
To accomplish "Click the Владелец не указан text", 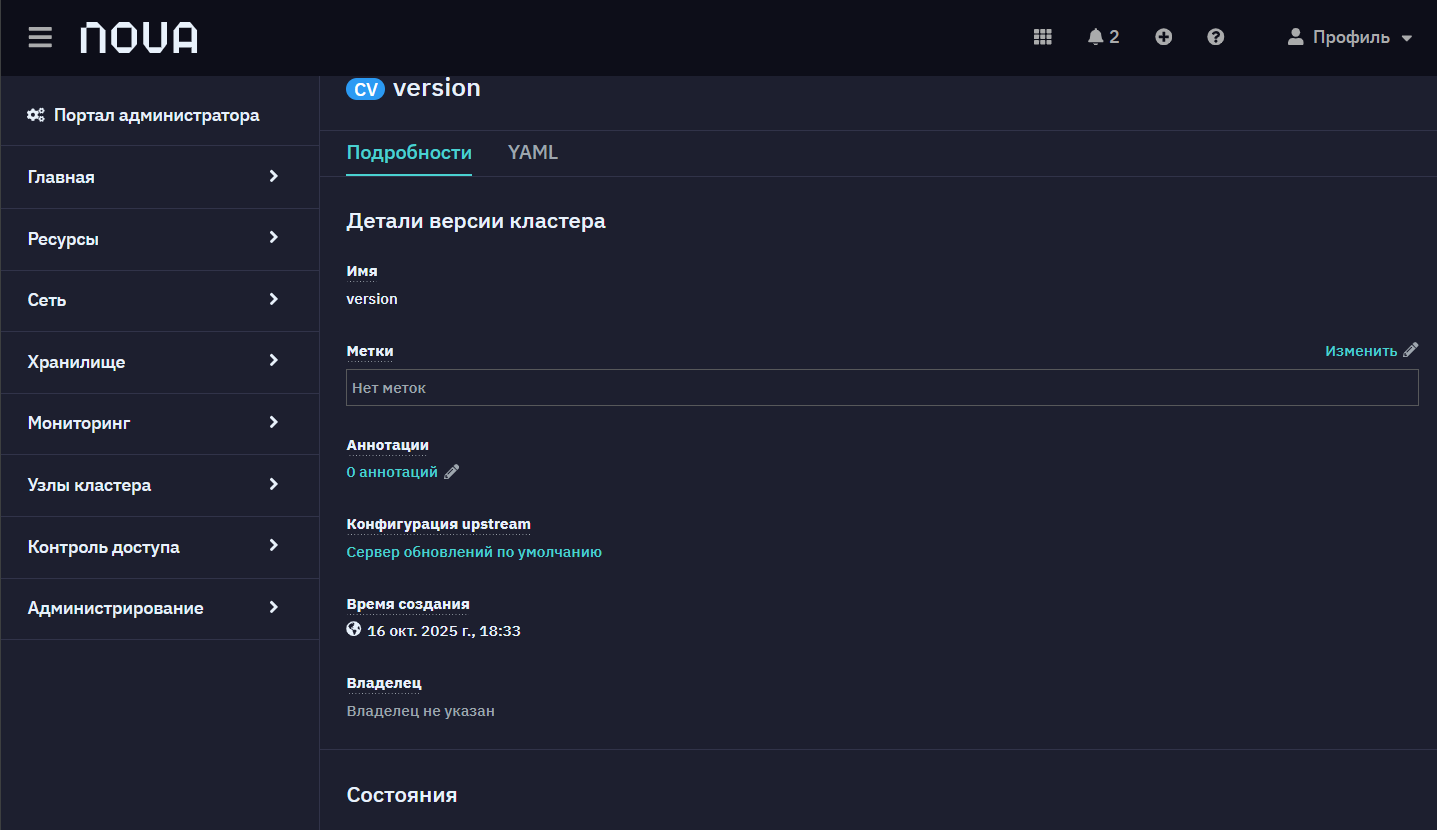I will (x=421, y=711).
